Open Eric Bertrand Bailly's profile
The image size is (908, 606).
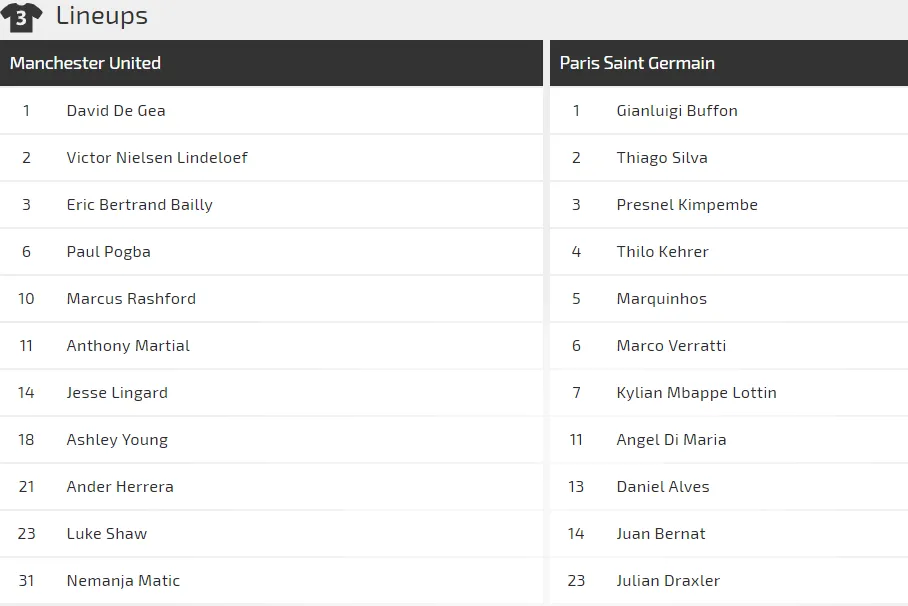click(139, 205)
